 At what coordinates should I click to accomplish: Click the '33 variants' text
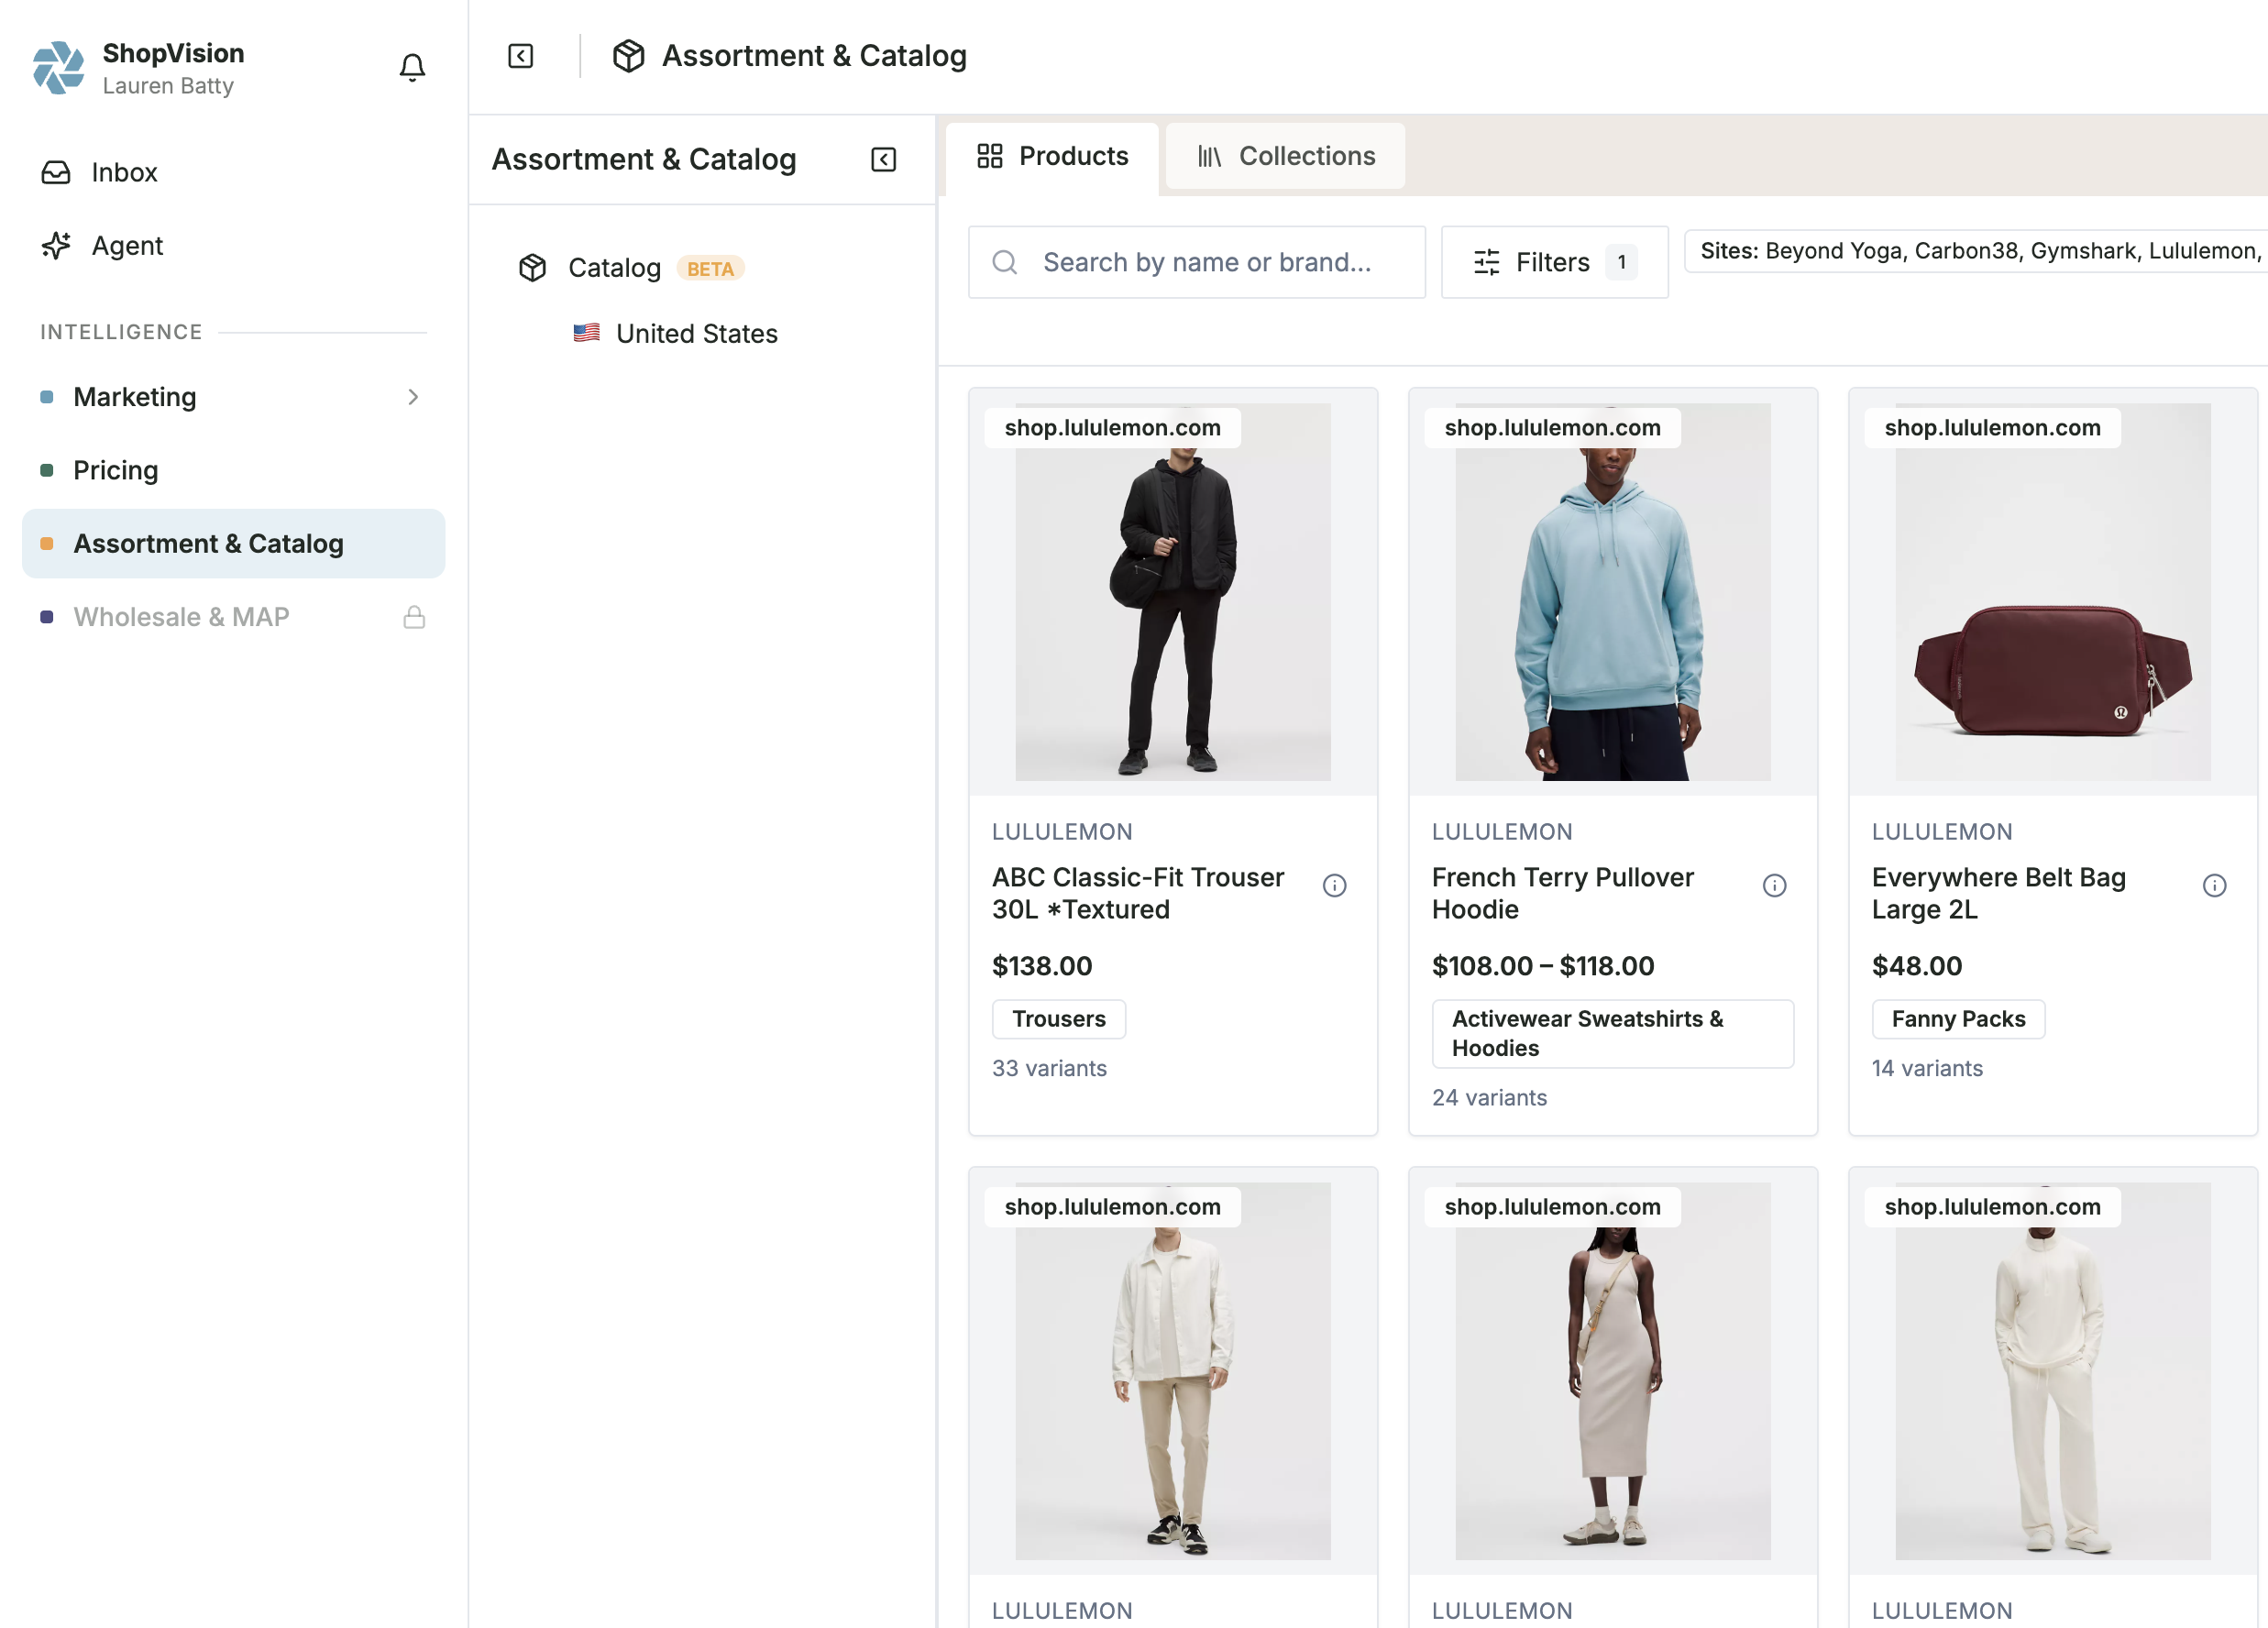coord(1049,1068)
